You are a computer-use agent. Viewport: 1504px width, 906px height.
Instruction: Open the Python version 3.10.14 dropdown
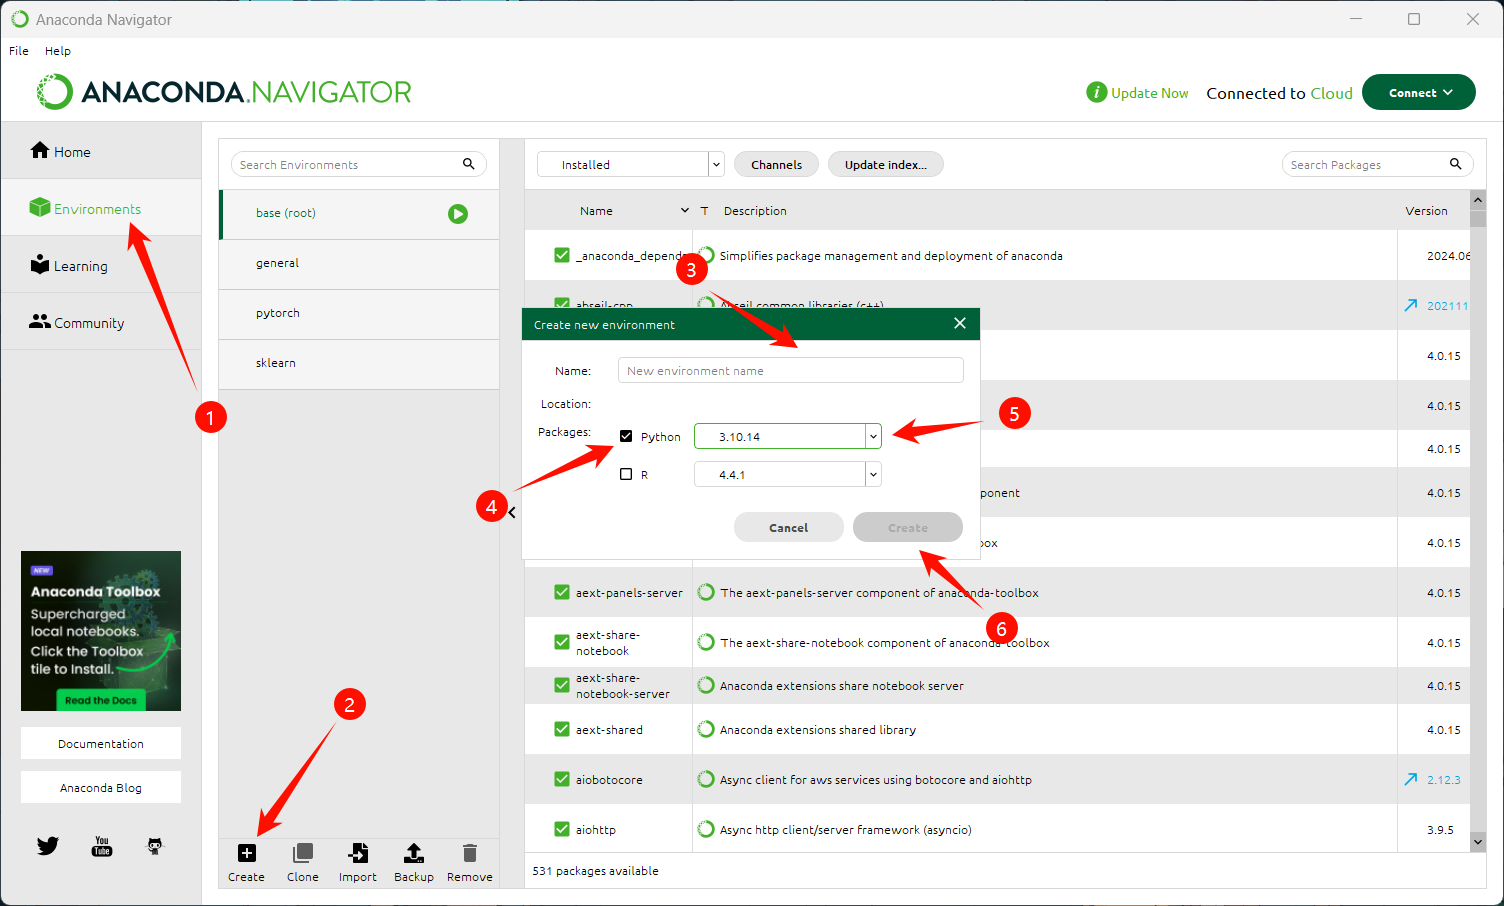pyautogui.click(x=788, y=436)
